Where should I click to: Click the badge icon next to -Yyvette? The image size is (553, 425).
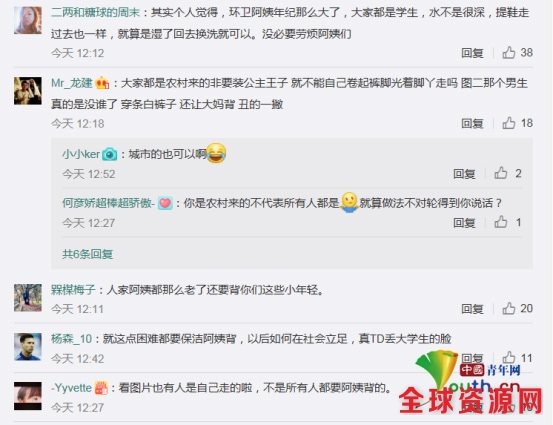[101, 388]
